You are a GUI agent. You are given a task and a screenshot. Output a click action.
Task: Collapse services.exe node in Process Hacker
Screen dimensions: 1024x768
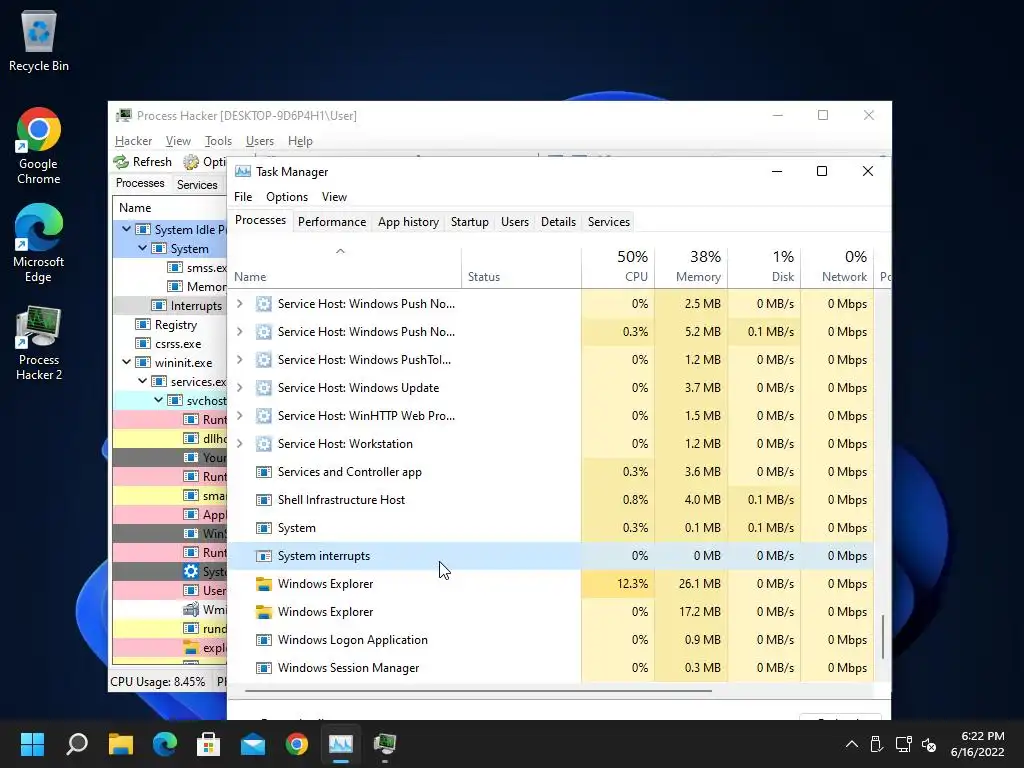point(142,381)
